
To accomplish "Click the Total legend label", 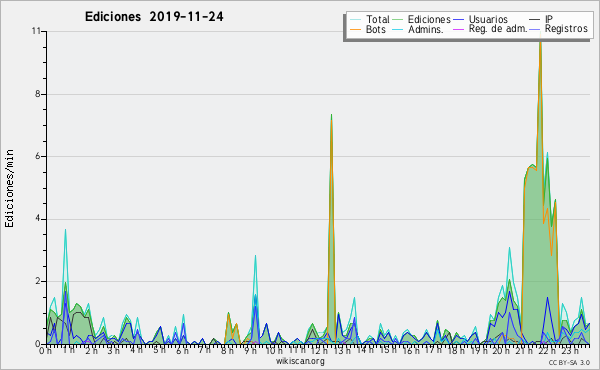I will coord(377,19).
